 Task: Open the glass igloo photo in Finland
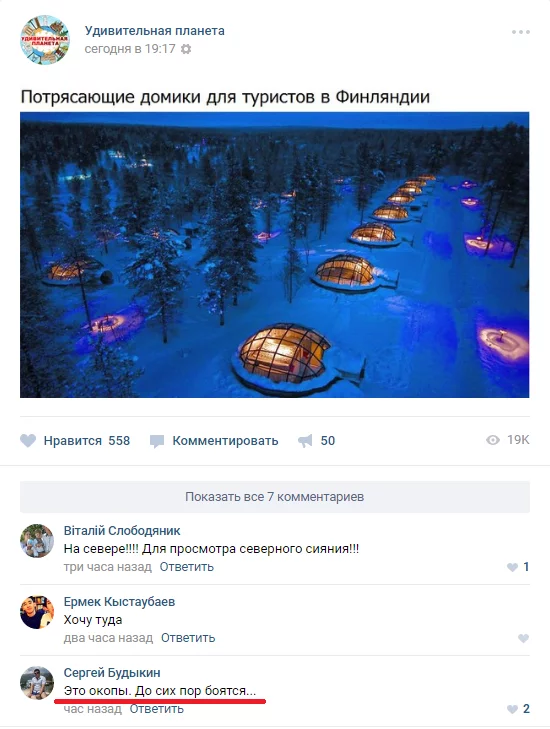274,255
